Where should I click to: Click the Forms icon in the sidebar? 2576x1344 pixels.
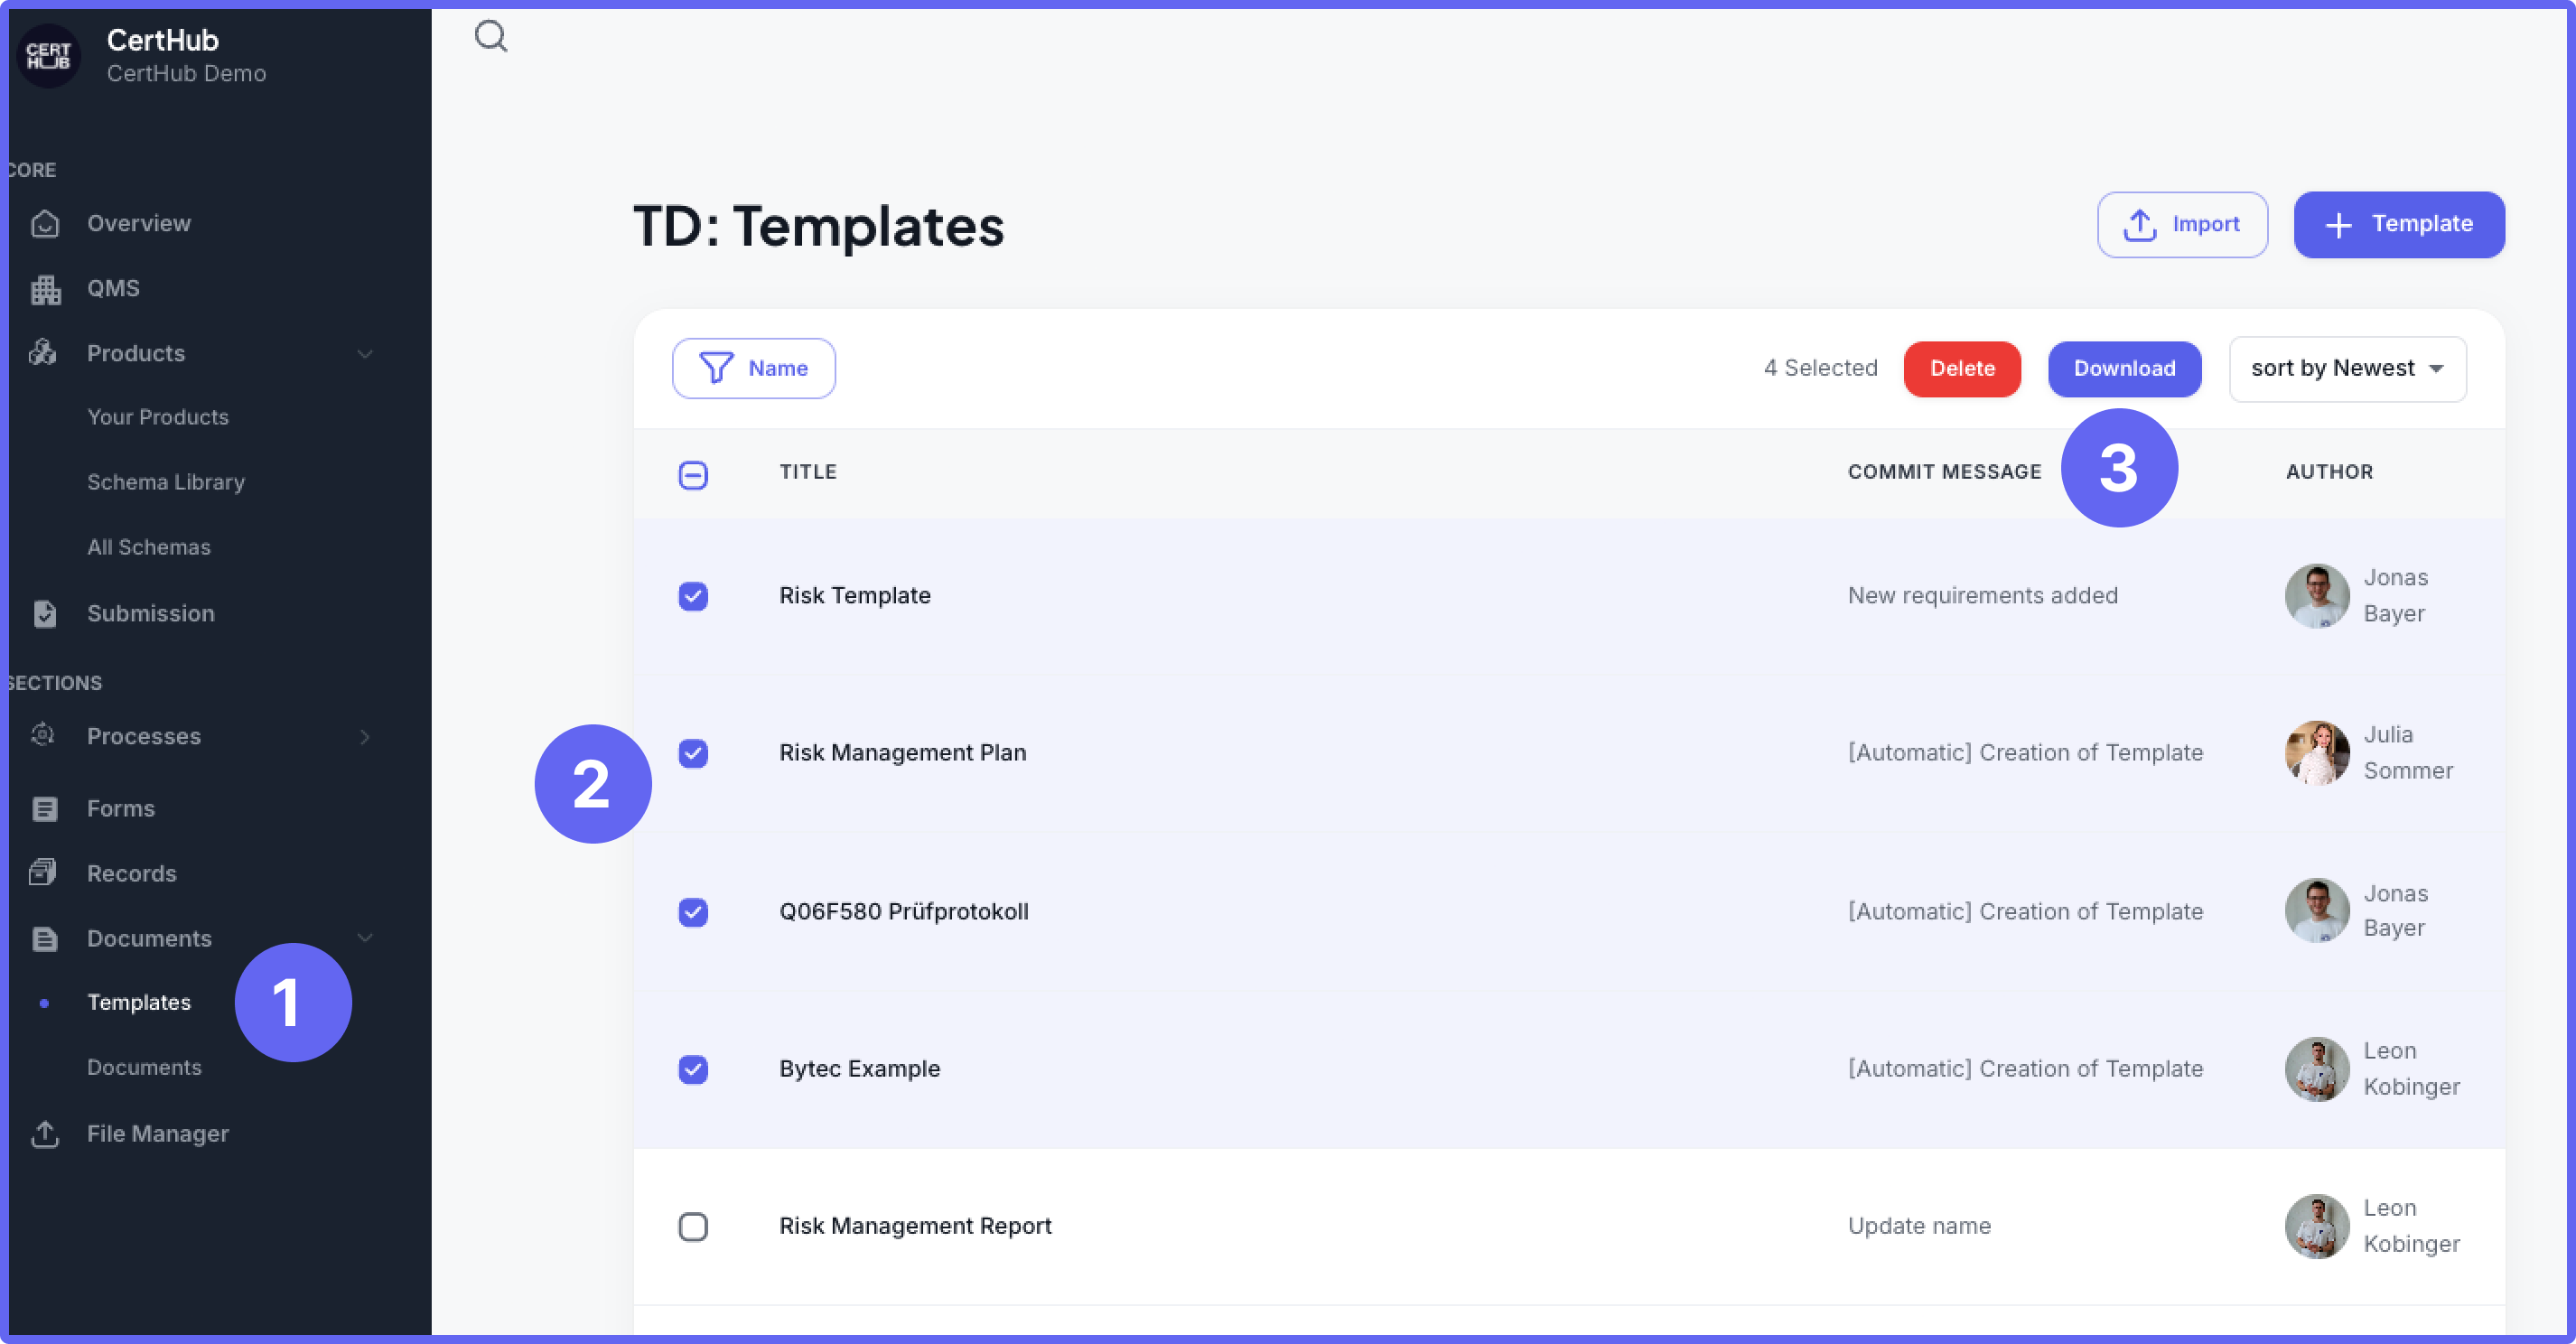coord(44,808)
